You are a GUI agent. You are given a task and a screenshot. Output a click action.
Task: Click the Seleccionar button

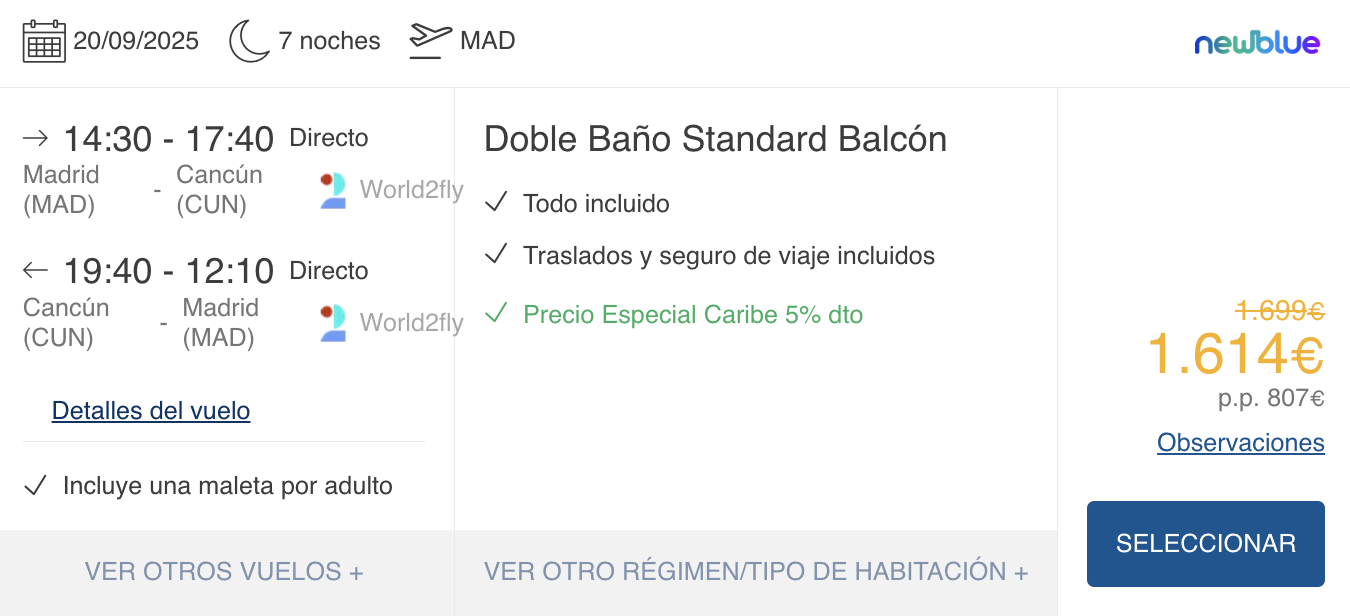[x=1206, y=544]
